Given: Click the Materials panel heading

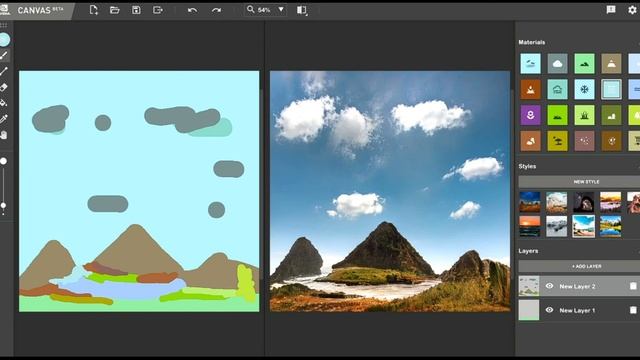Looking at the screenshot, I should pos(532,42).
